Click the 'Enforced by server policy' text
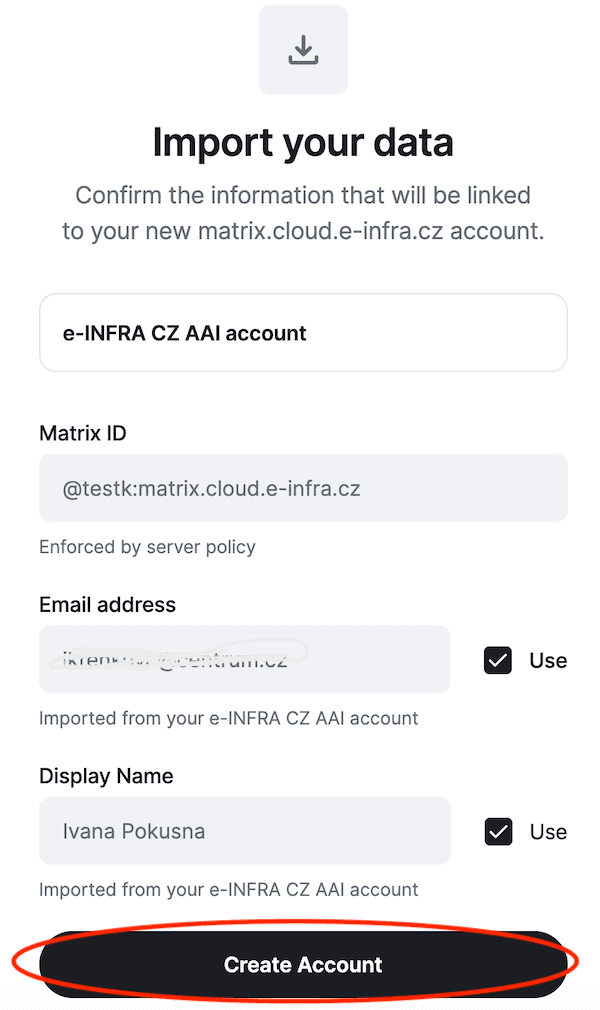 point(147,547)
